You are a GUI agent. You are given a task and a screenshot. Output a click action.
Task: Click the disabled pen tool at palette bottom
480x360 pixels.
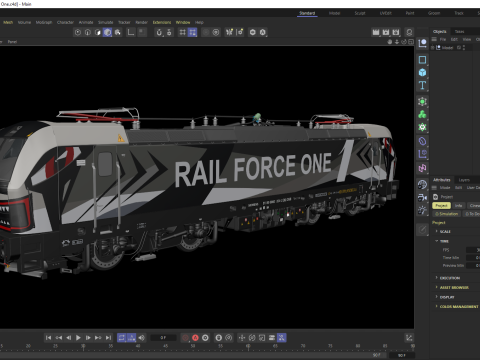click(x=422, y=229)
